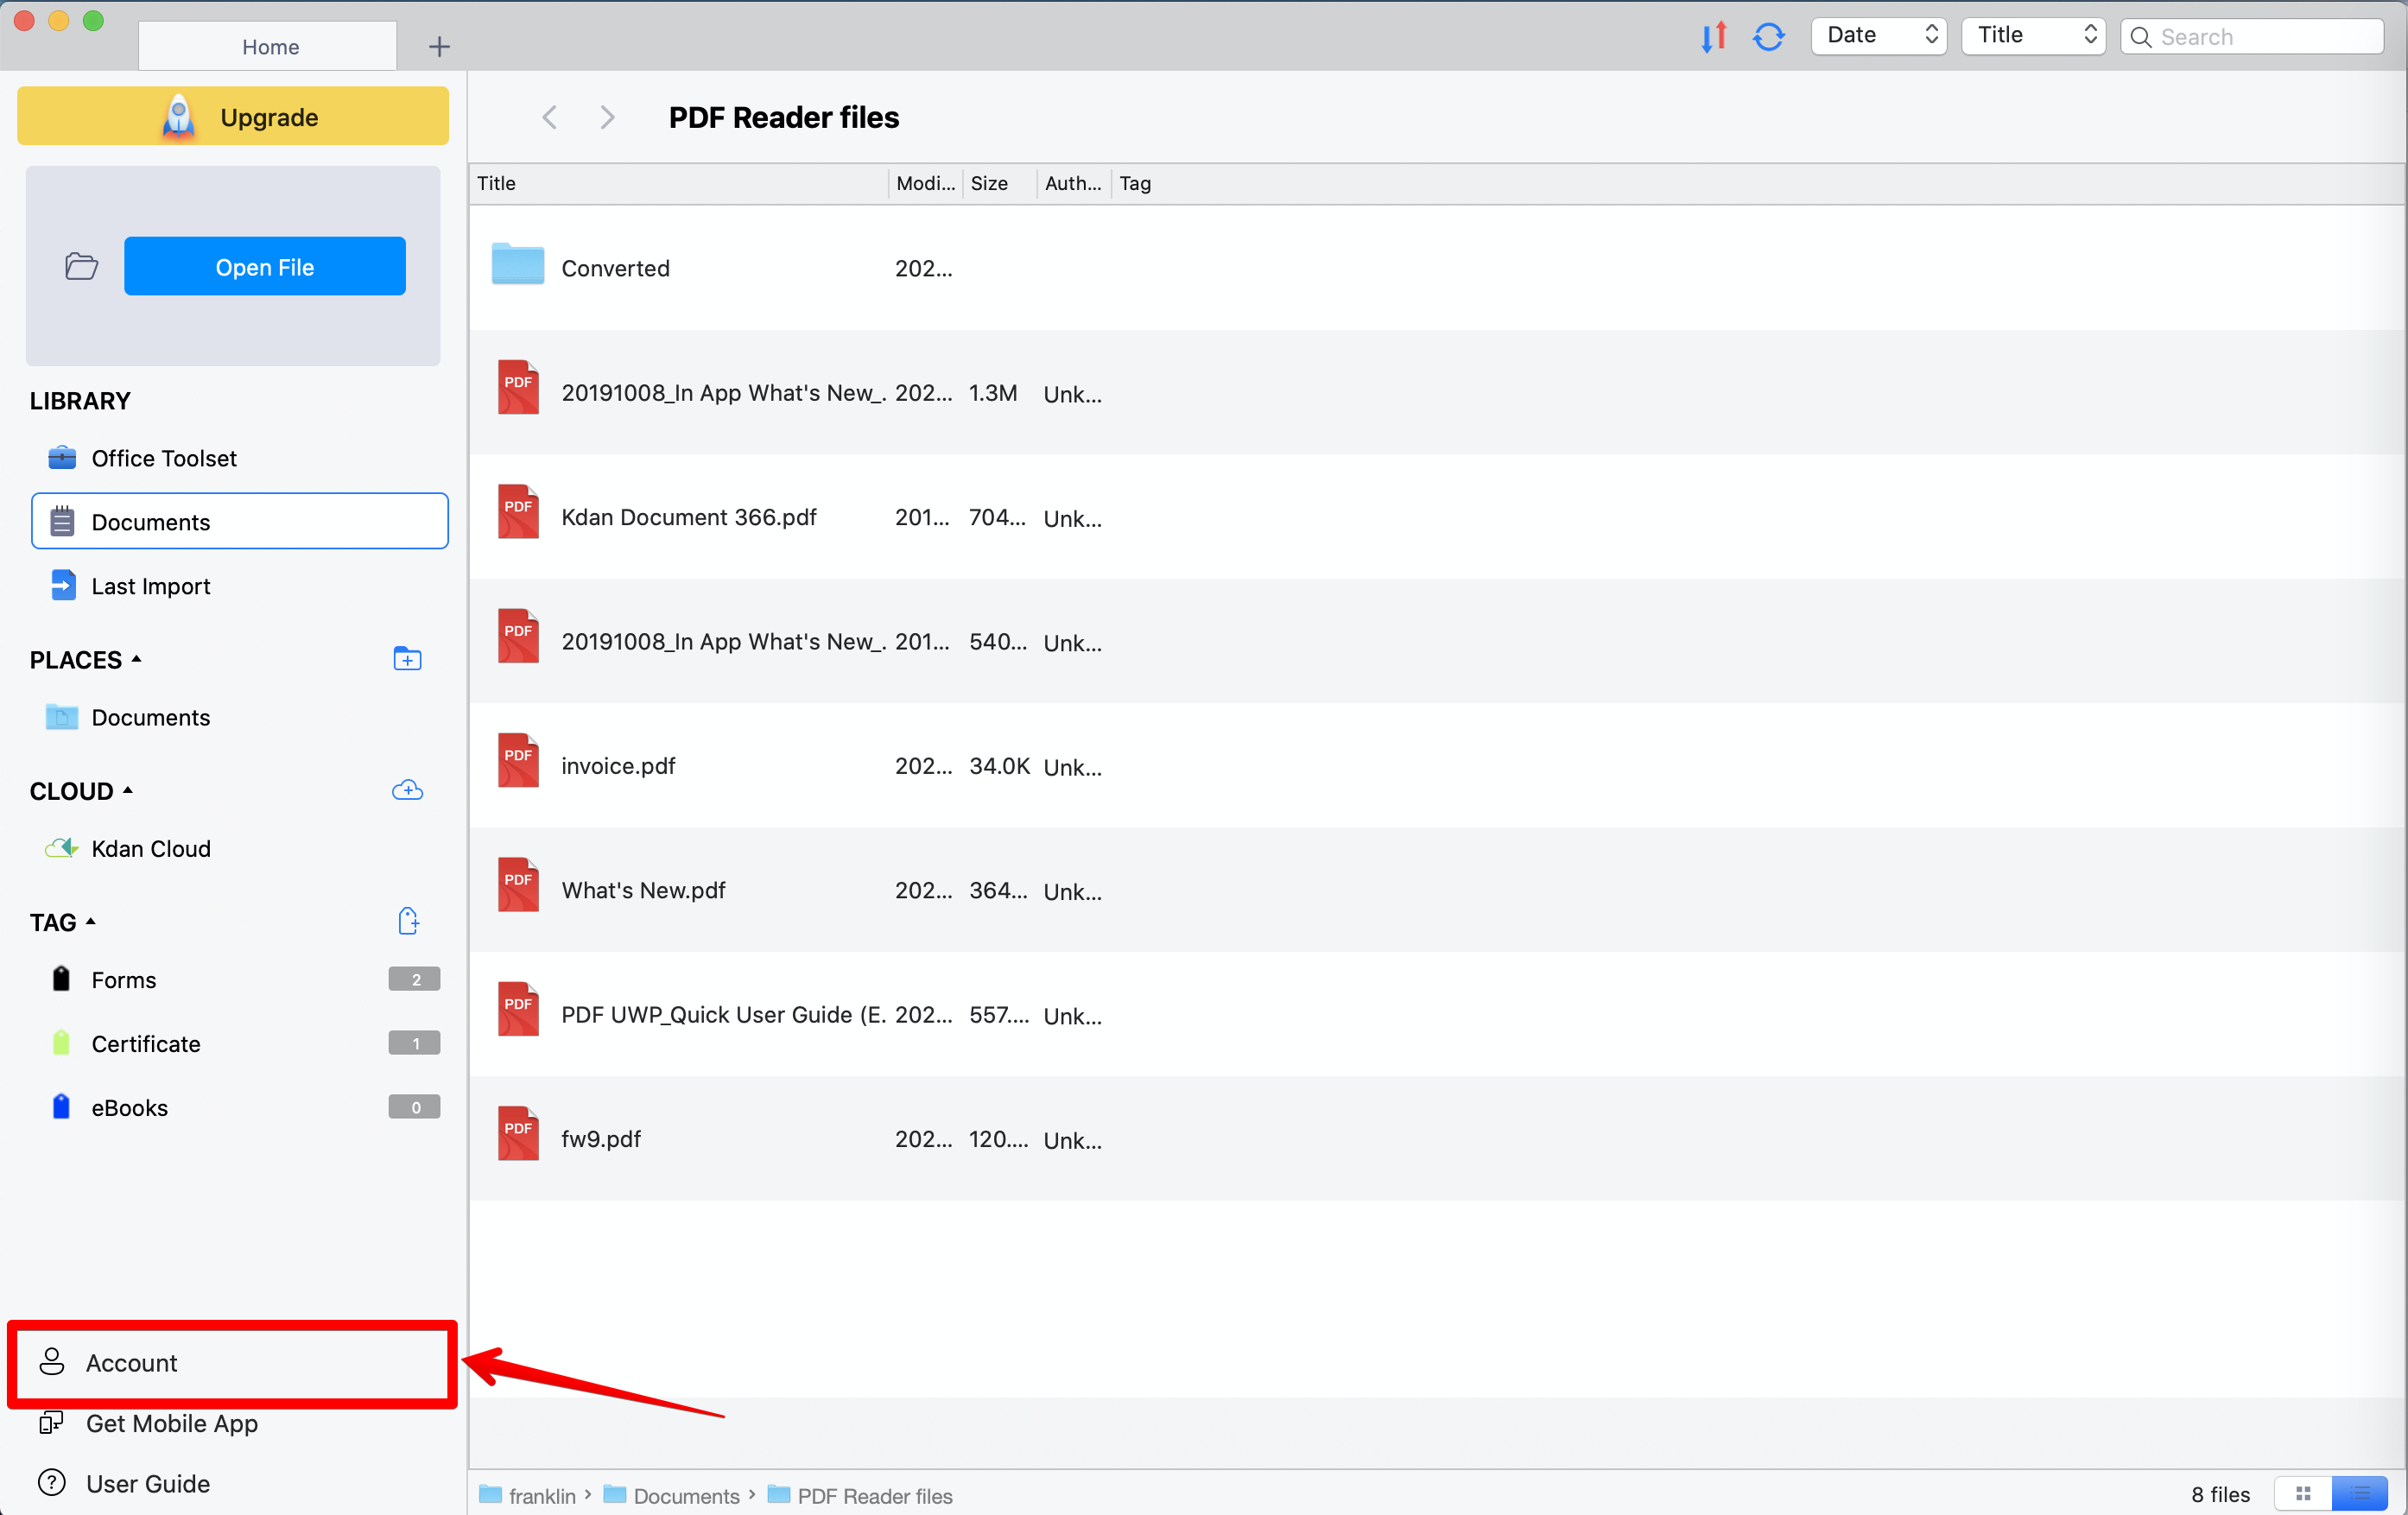Click the Certificate tag count badge 1
This screenshot has height=1515, width=2408.
pyautogui.click(x=414, y=1043)
